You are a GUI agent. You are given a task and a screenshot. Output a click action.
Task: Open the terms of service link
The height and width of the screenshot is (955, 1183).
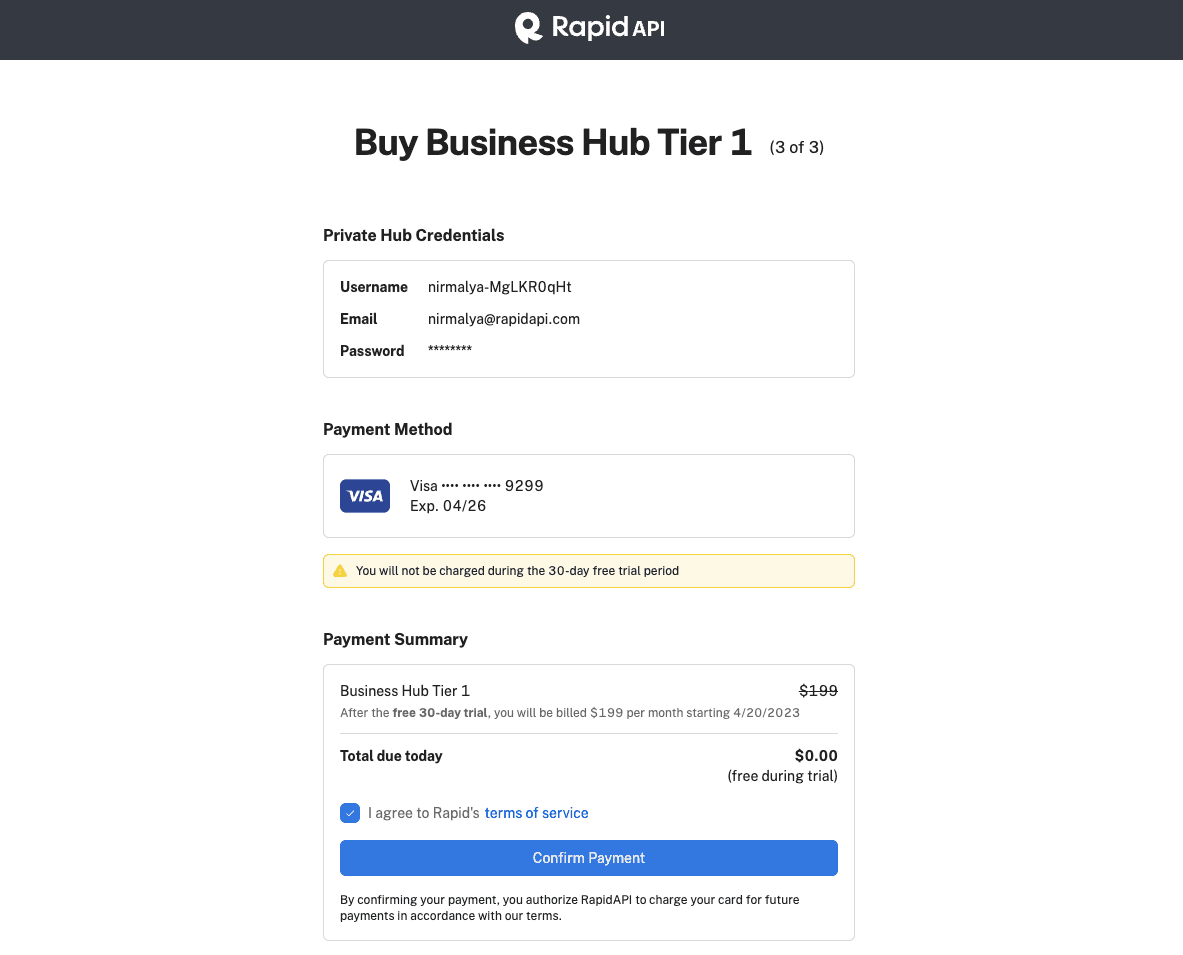click(536, 813)
